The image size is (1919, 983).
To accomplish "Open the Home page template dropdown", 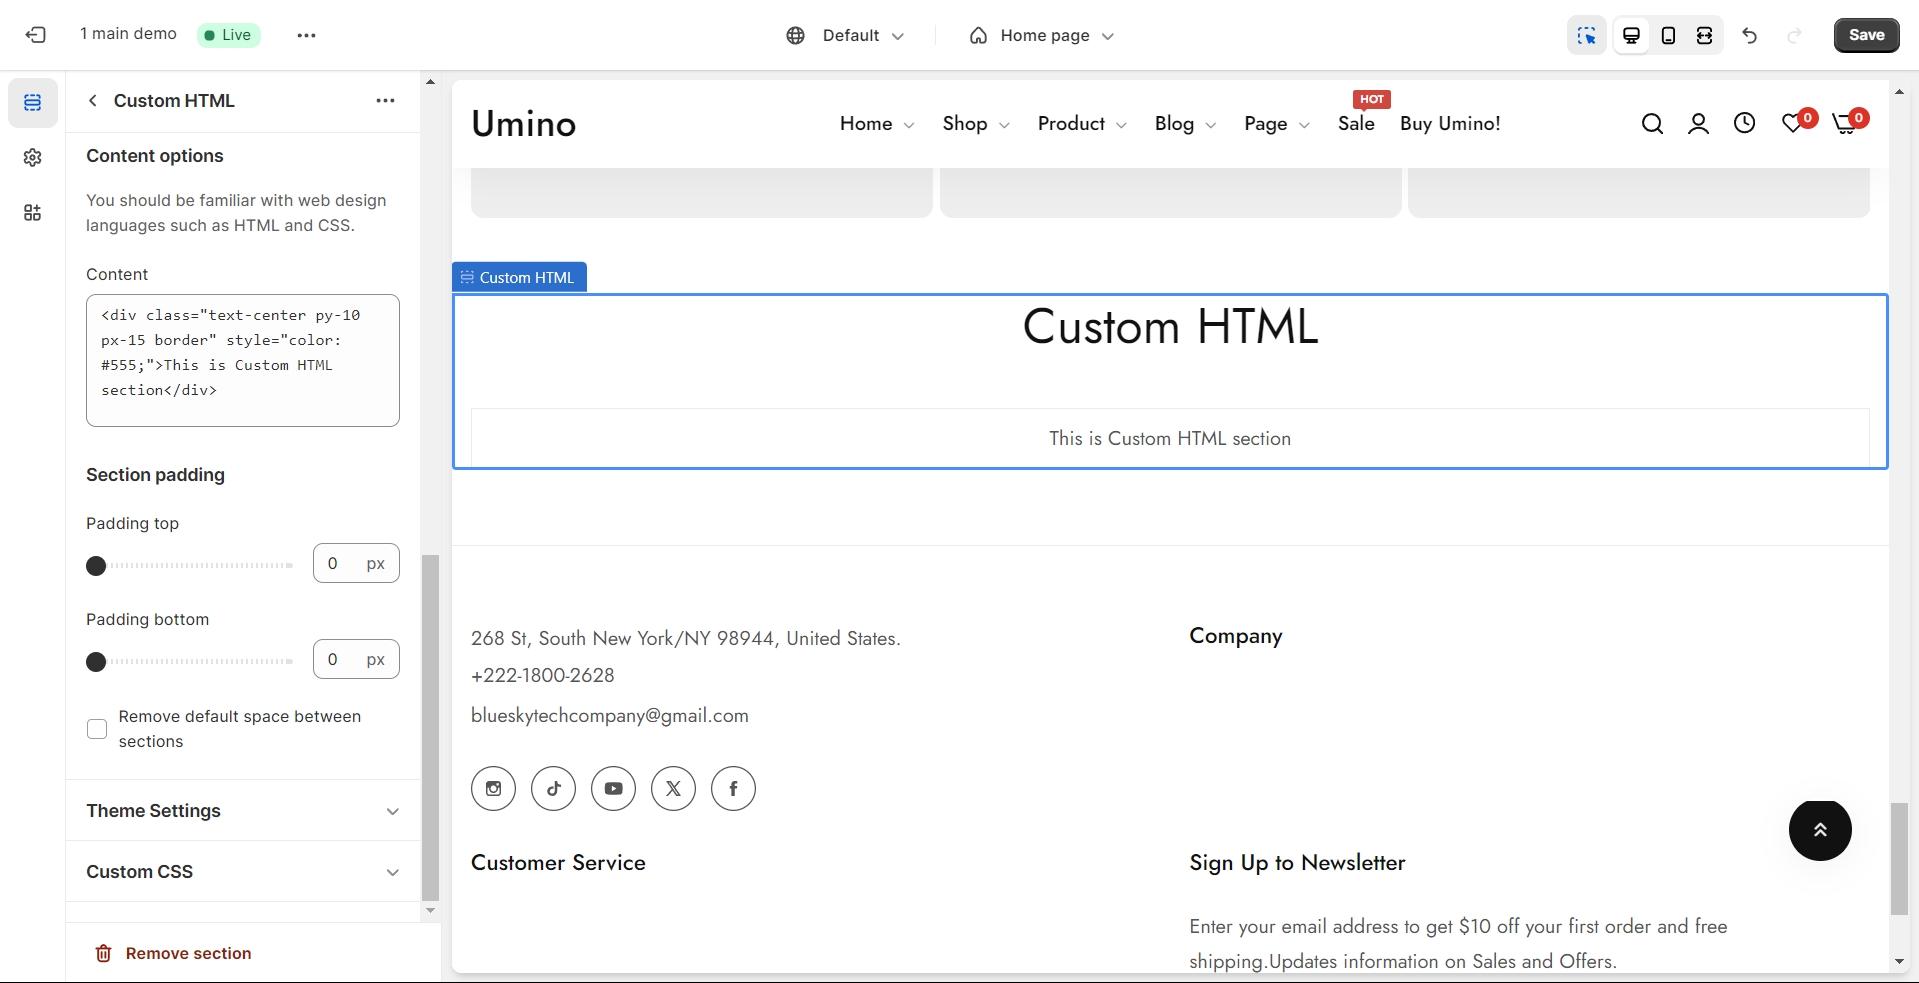I will pyautogui.click(x=1041, y=35).
